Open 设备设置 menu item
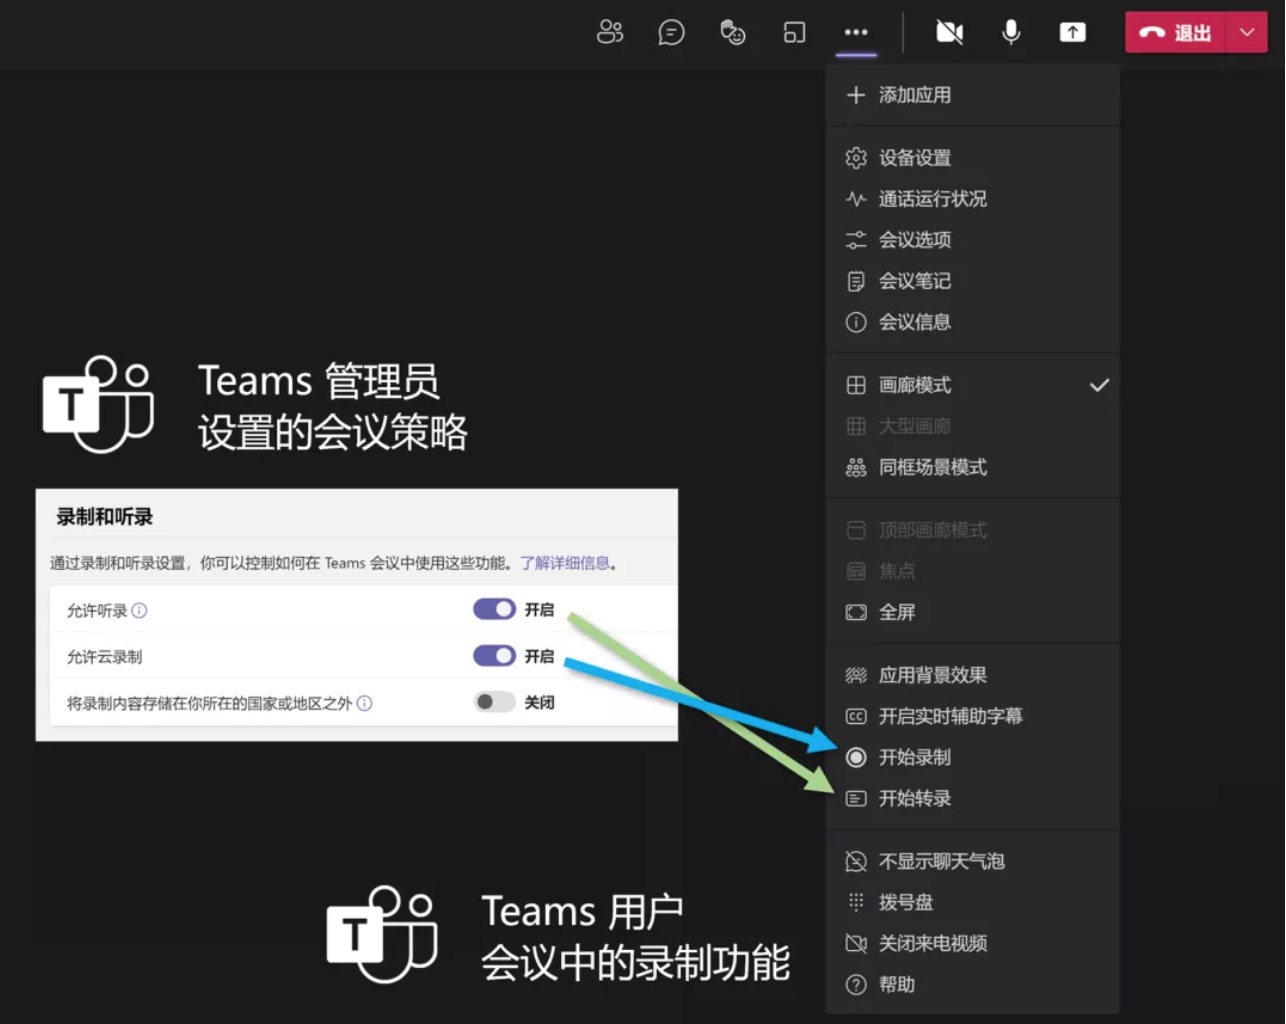The width and height of the screenshot is (1286, 1024). click(x=973, y=158)
